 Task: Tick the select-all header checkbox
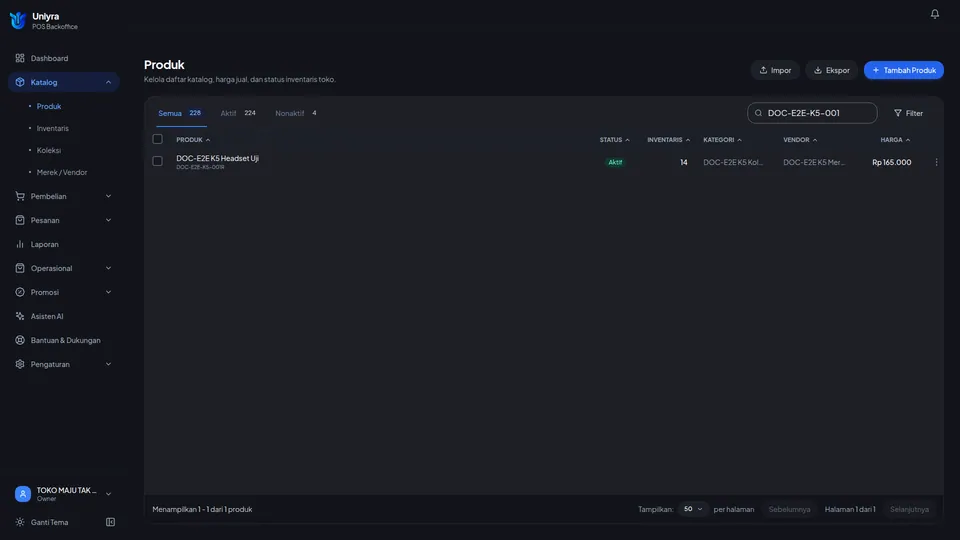[157, 139]
